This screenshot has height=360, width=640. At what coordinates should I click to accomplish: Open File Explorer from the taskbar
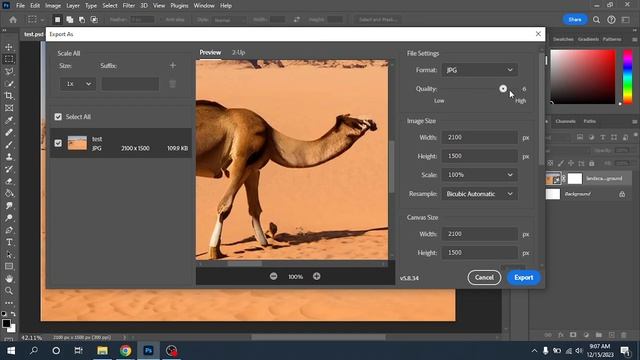click(x=102, y=351)
